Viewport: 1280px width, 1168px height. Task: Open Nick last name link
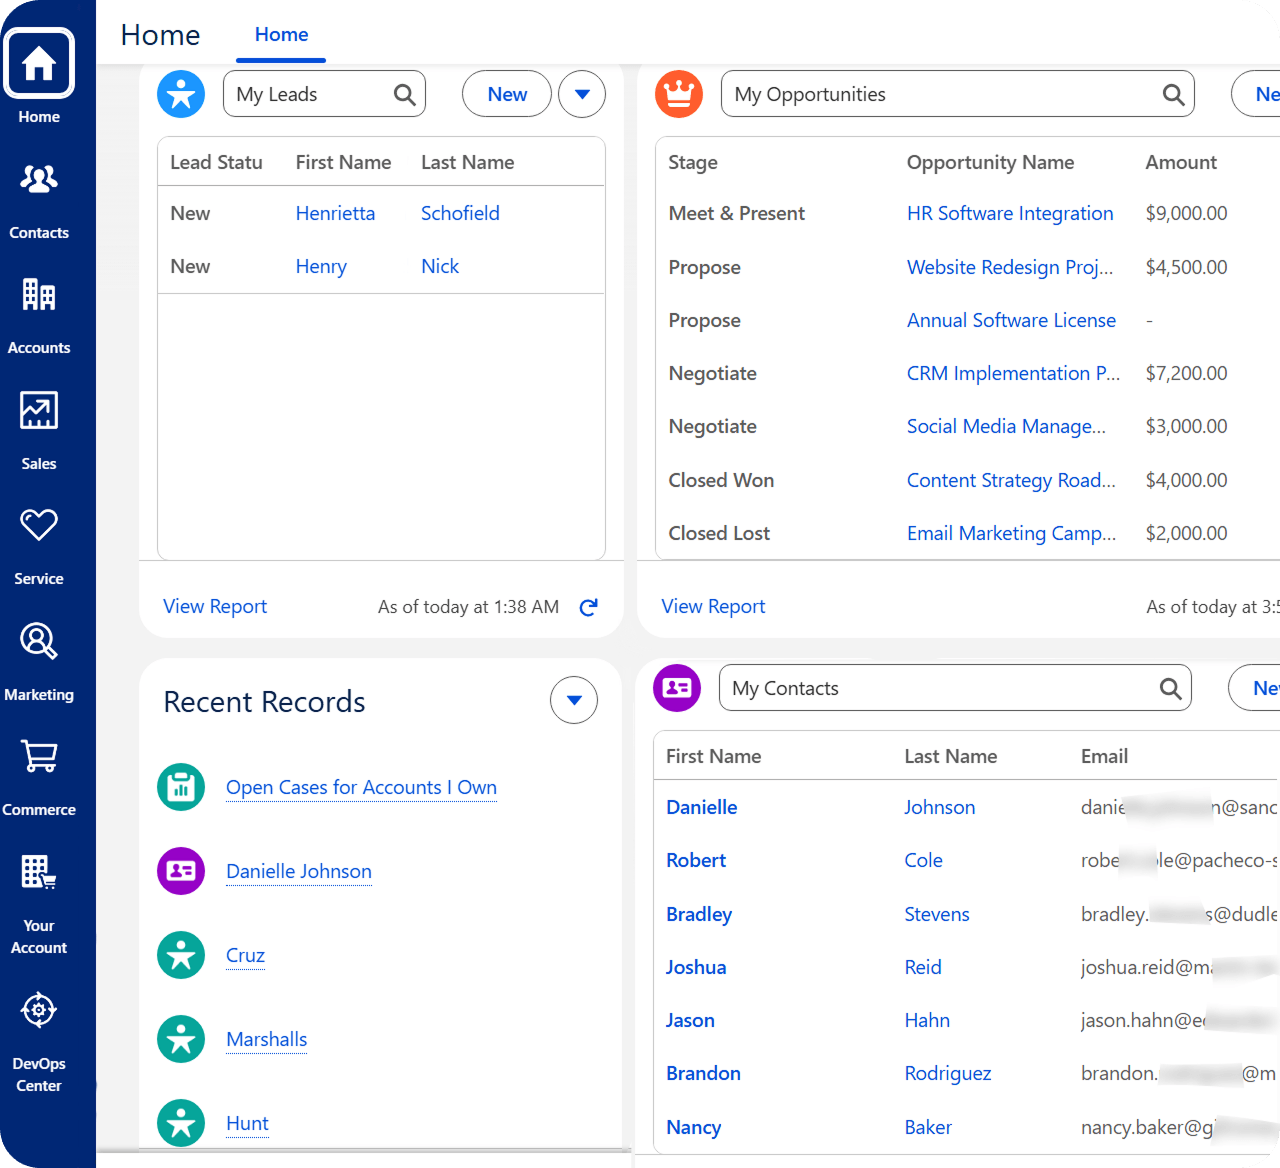pos(440,266)
